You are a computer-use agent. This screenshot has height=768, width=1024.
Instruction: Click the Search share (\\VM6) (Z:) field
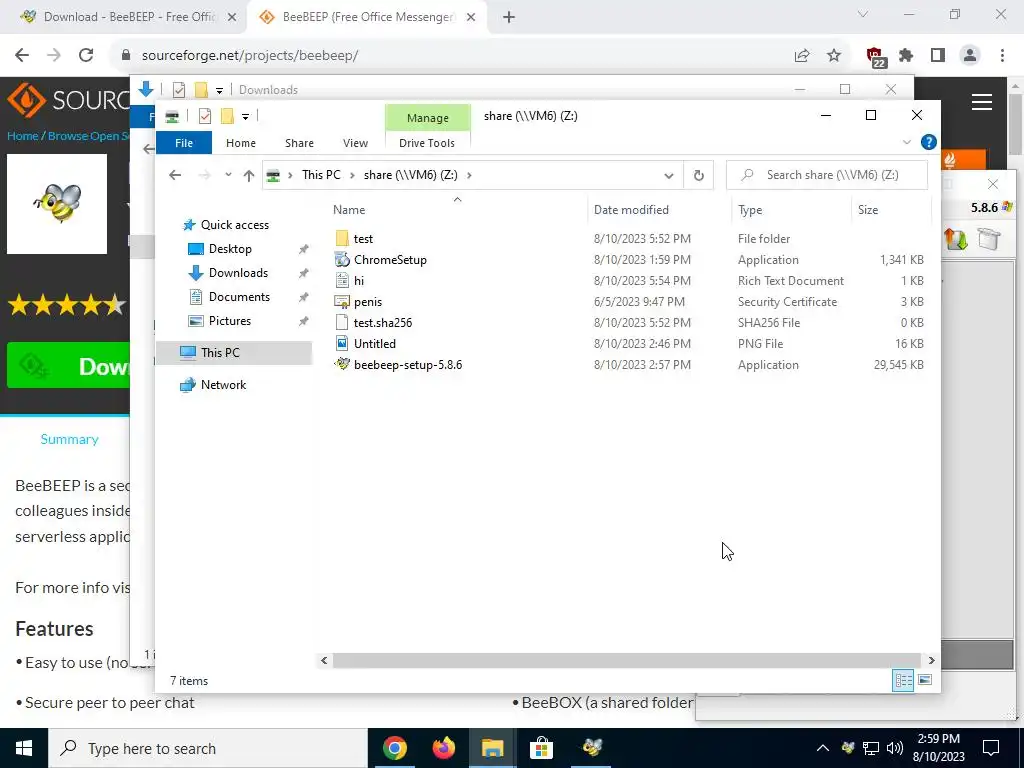tap(827, 175)
